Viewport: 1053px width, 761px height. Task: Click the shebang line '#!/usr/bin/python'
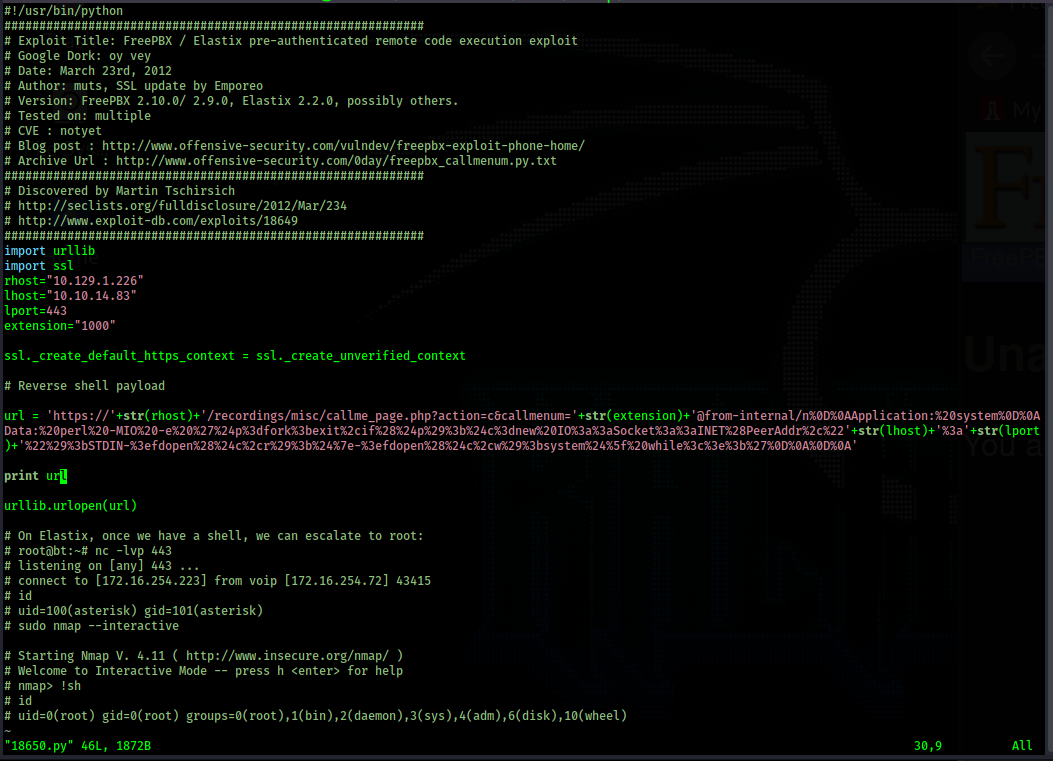coord(64,11)
